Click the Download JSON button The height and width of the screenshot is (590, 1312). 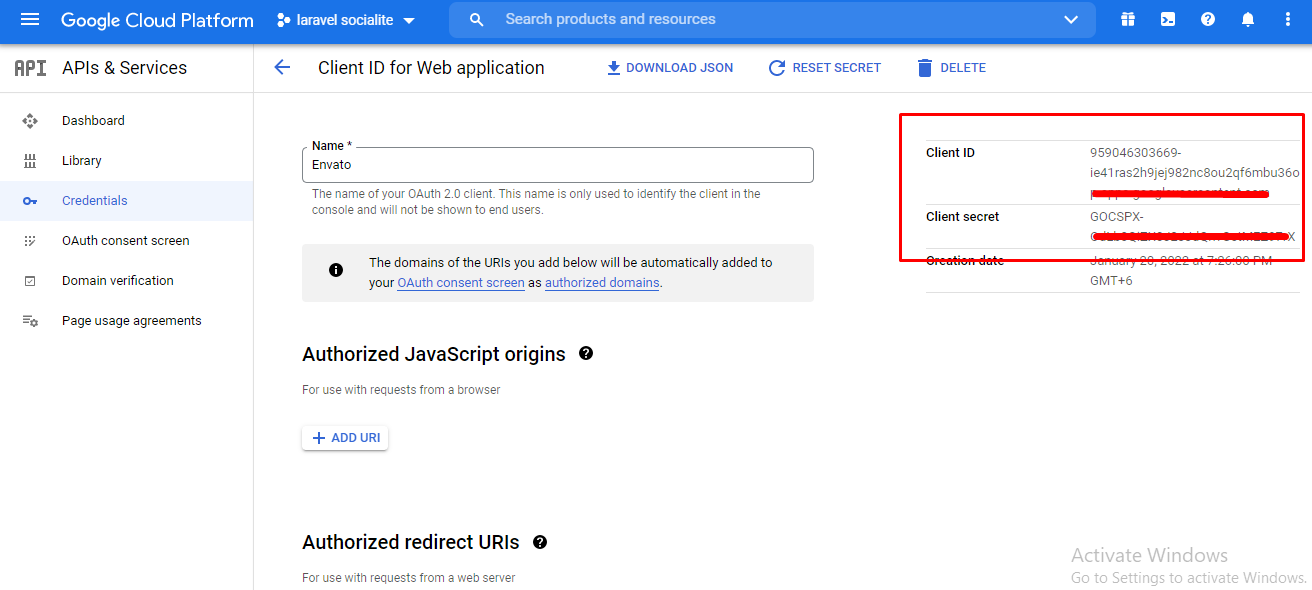coord(670,68)
